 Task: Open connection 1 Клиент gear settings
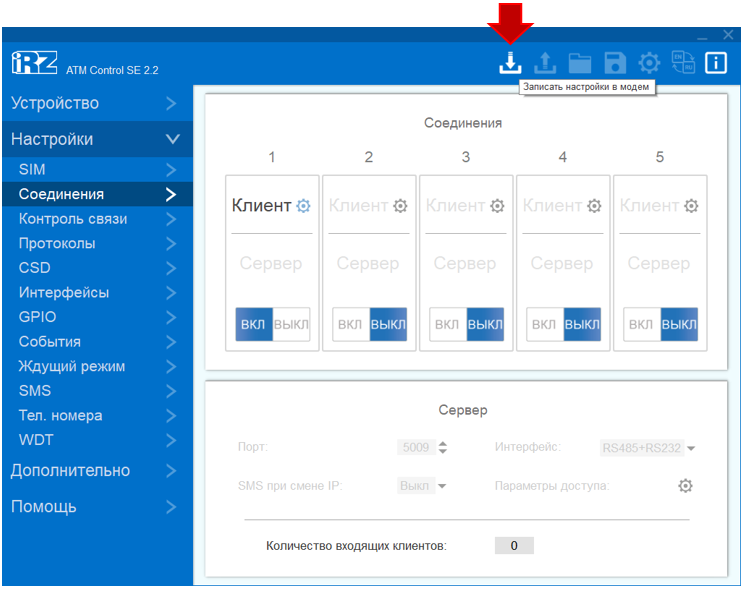coord(304,206)
